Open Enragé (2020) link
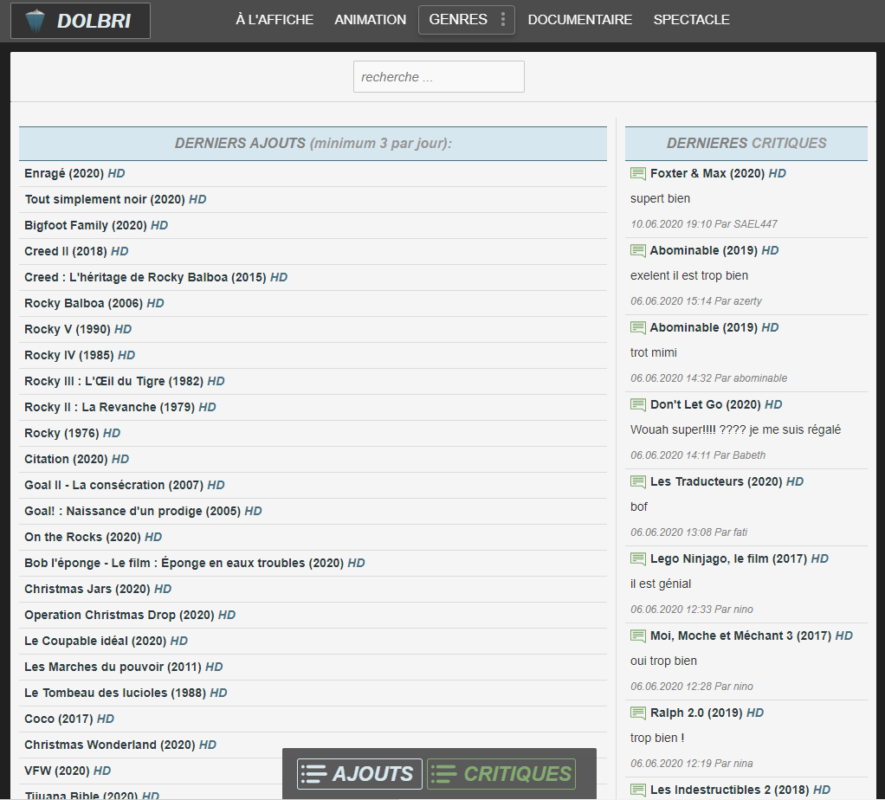Viewport: 885px width, 800px height. 75,173
